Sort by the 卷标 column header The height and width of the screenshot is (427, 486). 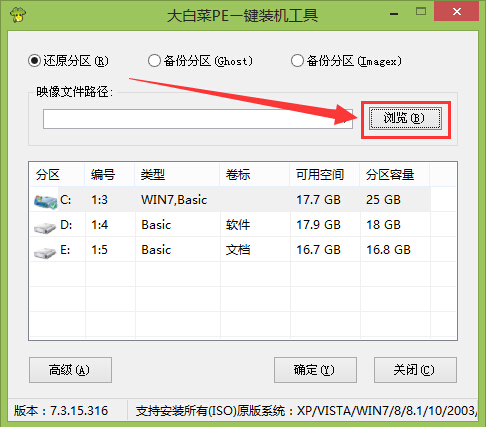click(255, 175)
